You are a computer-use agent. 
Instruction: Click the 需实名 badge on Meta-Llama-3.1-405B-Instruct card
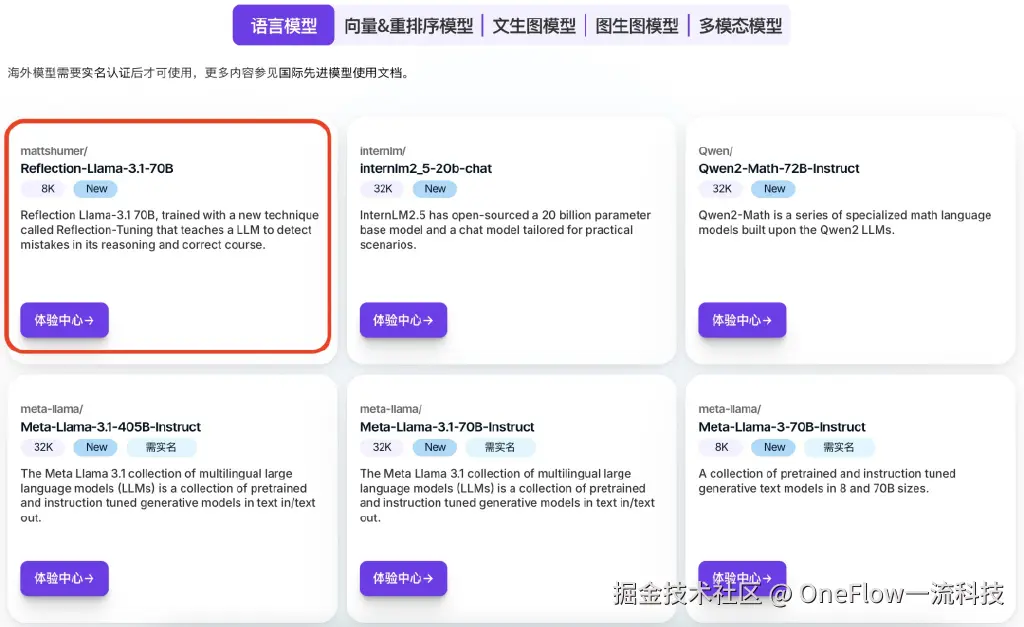pos(161,447)
